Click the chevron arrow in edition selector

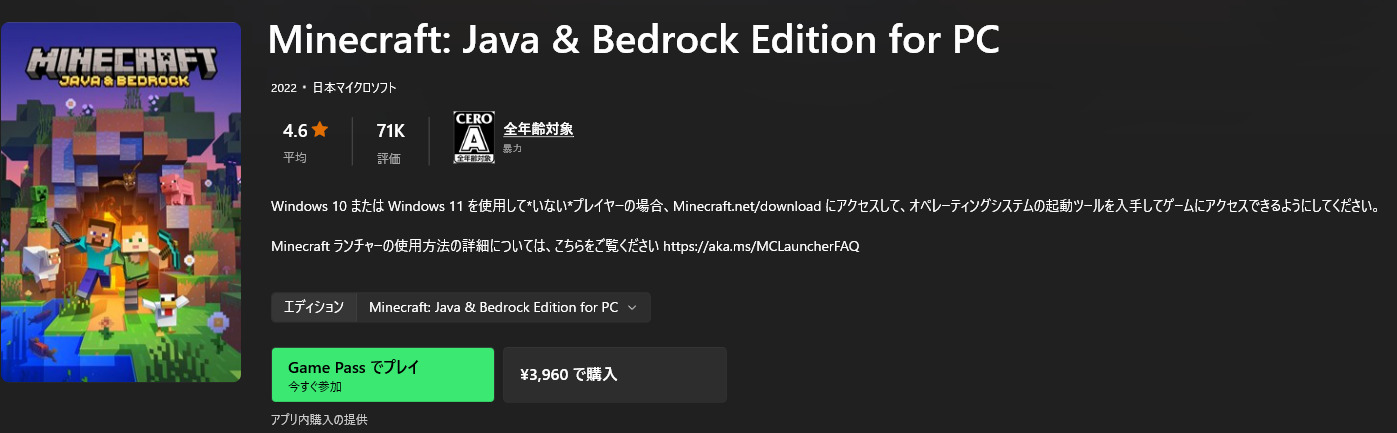[632, 308]
